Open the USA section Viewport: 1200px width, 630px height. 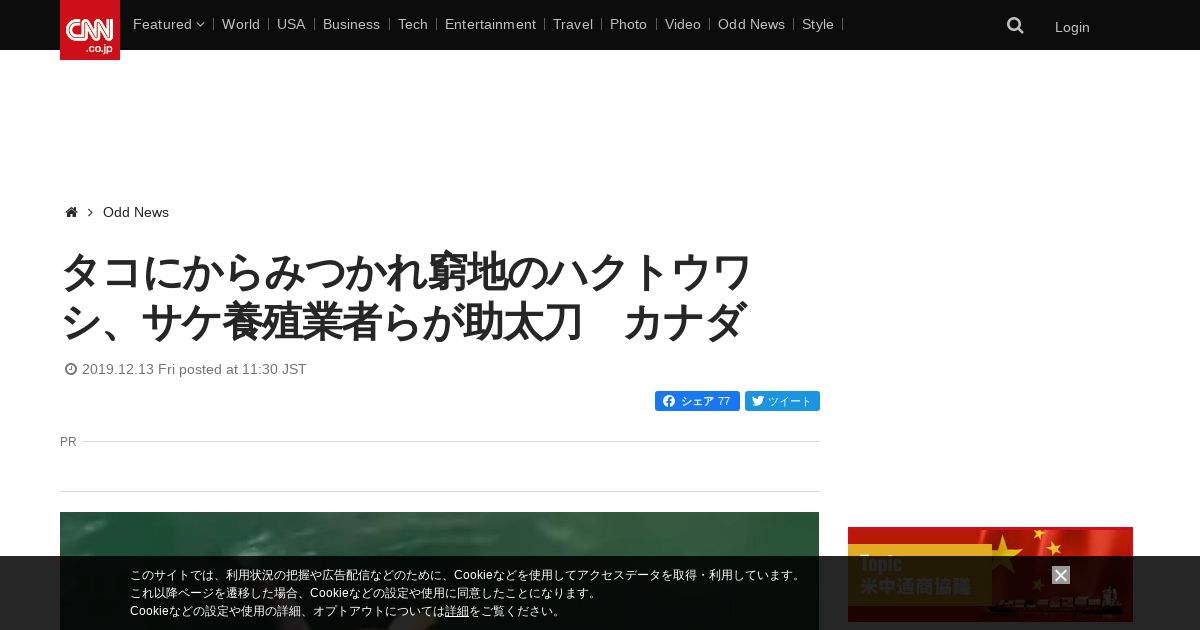pos(291,24)
